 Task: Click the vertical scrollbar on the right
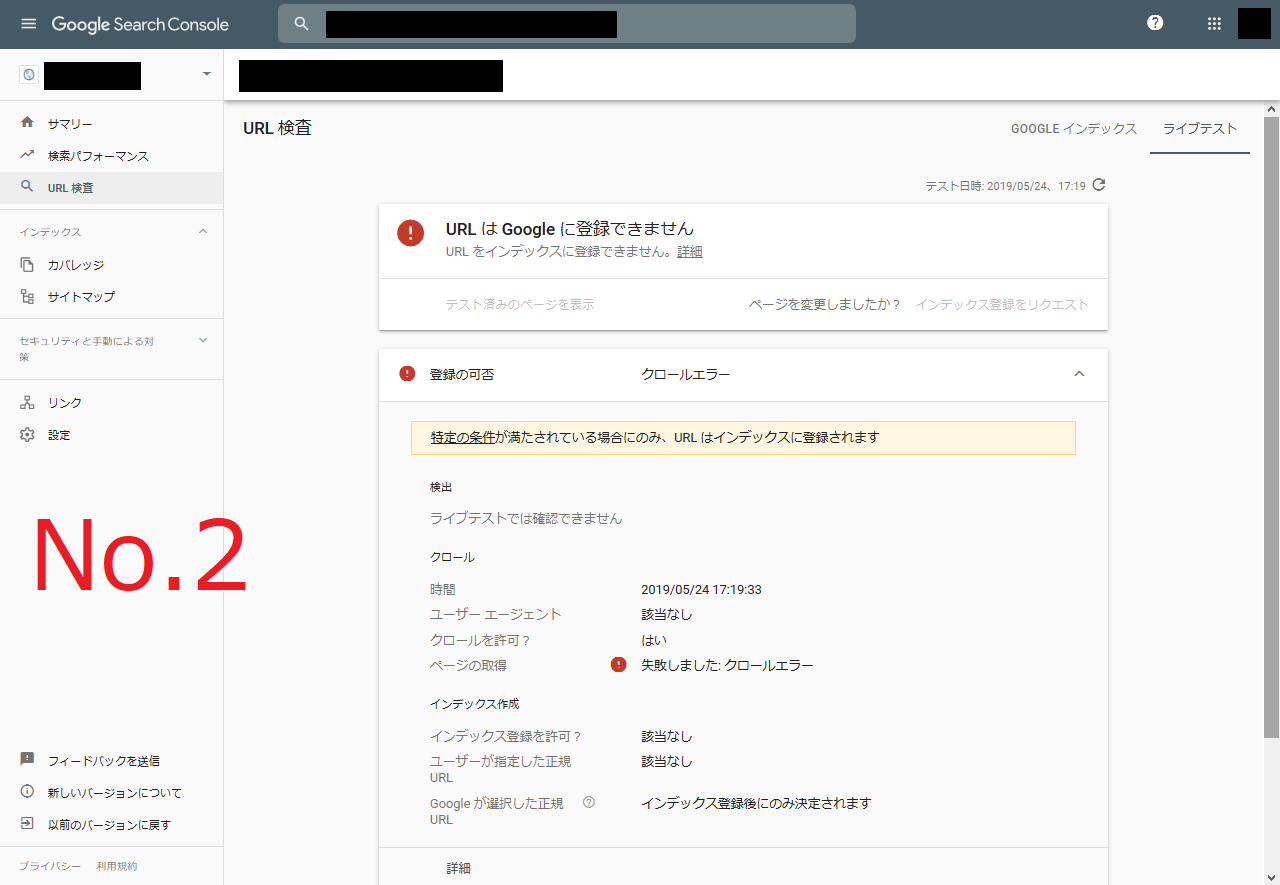pyautogui.click(x=1272, y=428)
